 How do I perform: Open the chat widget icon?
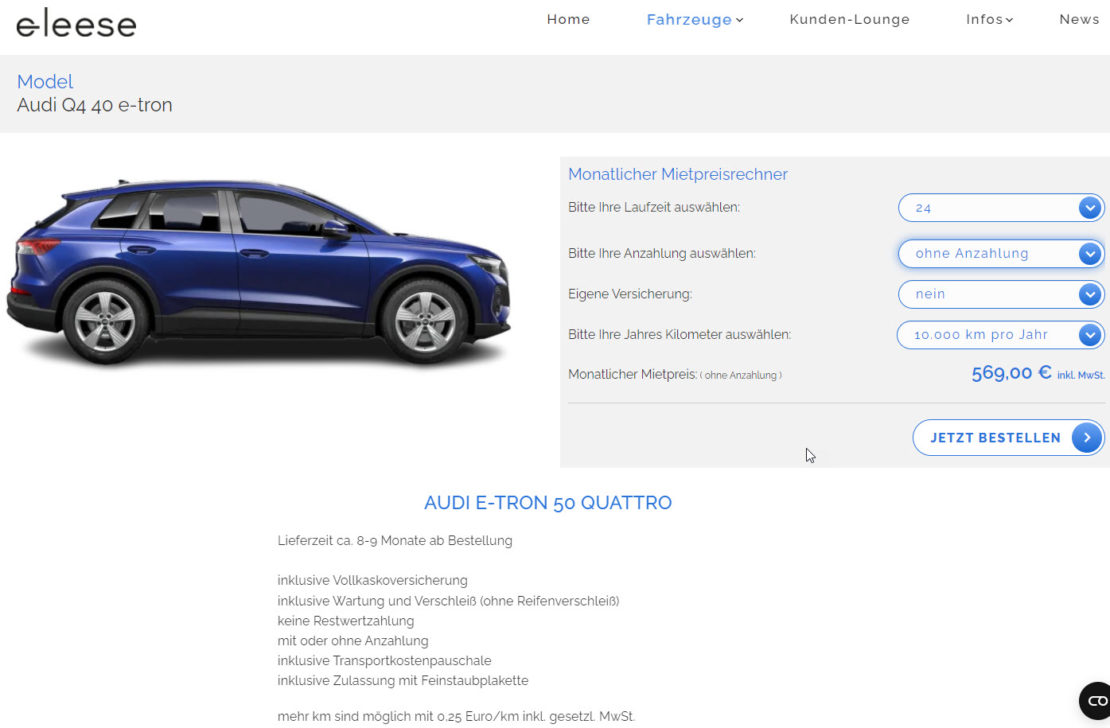(x=1096, y=701)
